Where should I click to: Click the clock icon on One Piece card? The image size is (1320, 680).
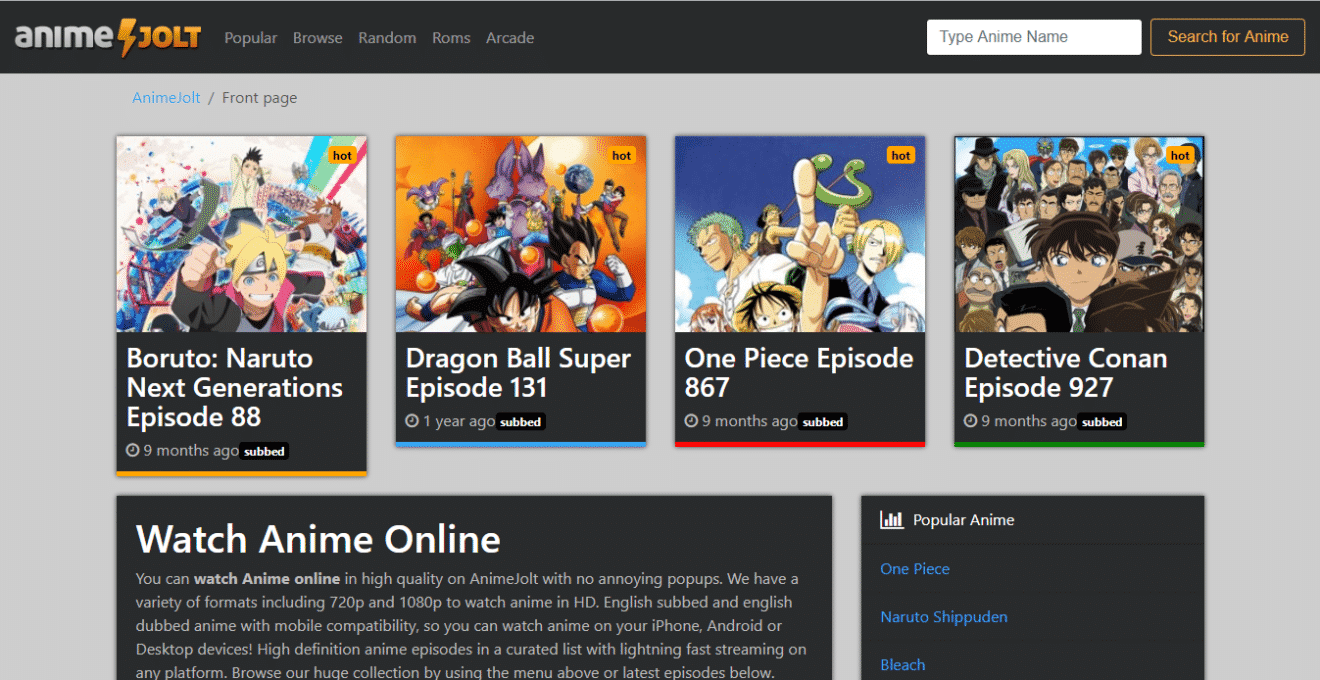point(691,421)
